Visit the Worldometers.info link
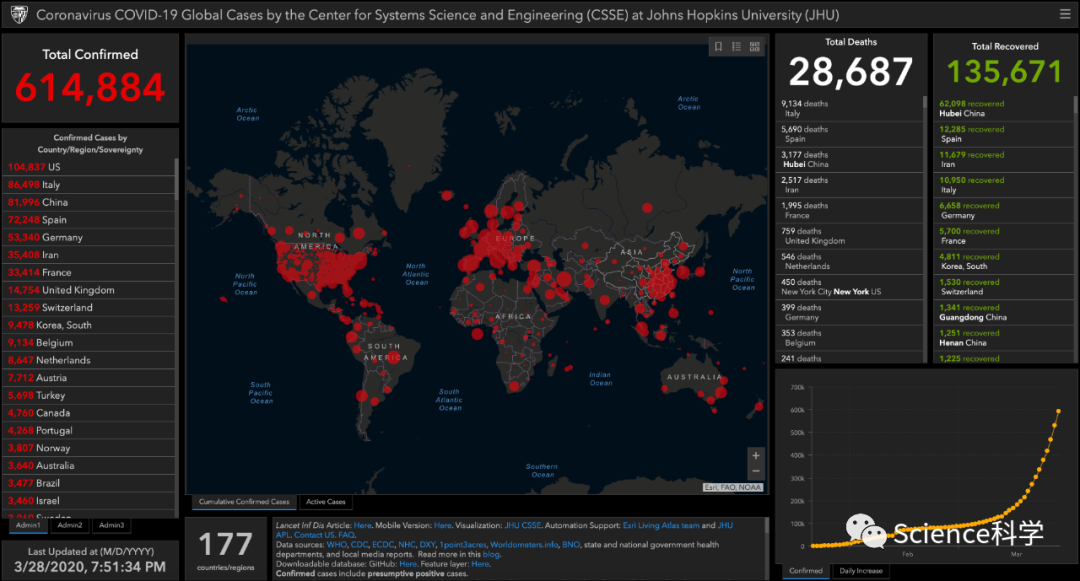1080x581 pixels. click(x=524, y=545)
